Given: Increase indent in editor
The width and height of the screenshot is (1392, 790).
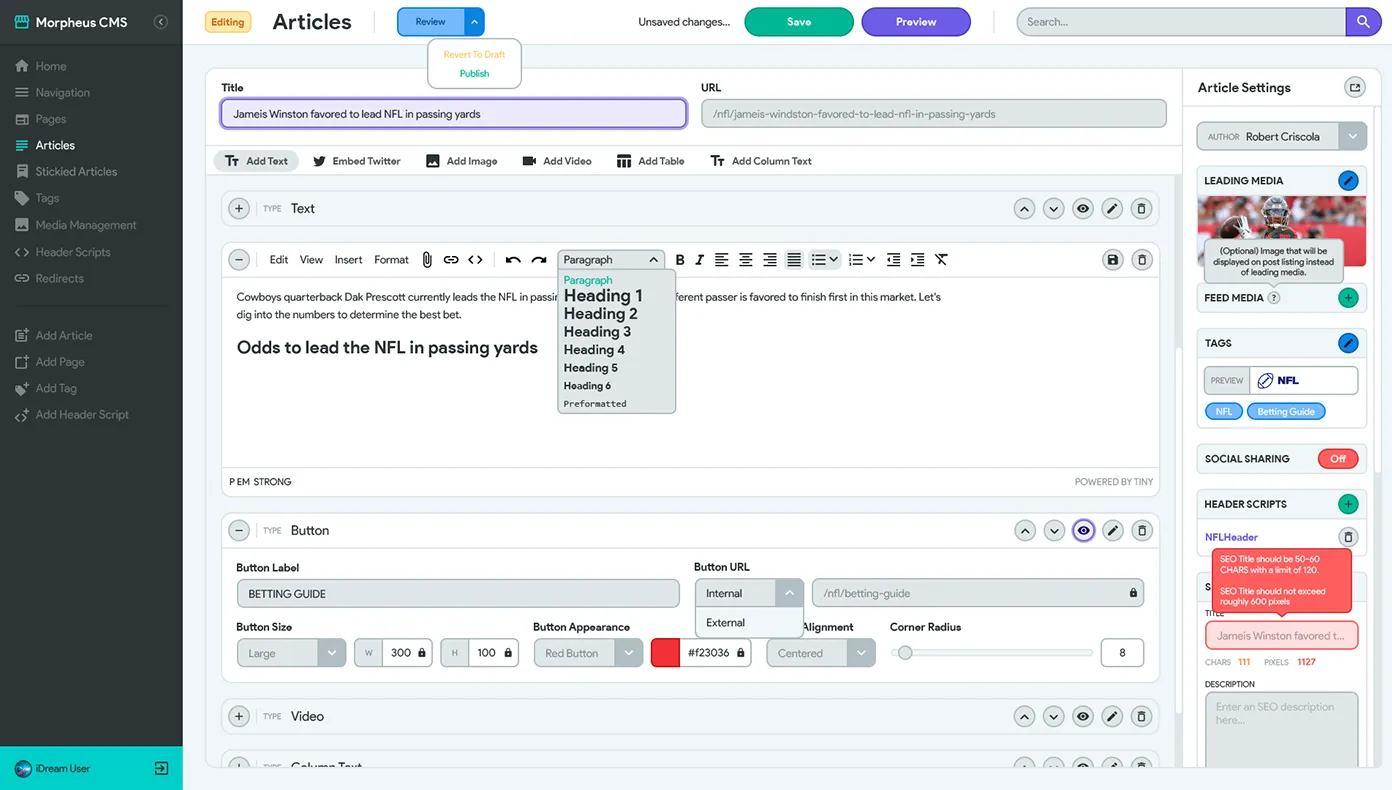Looking at the screenshot, I should click(x=917, y=260).
